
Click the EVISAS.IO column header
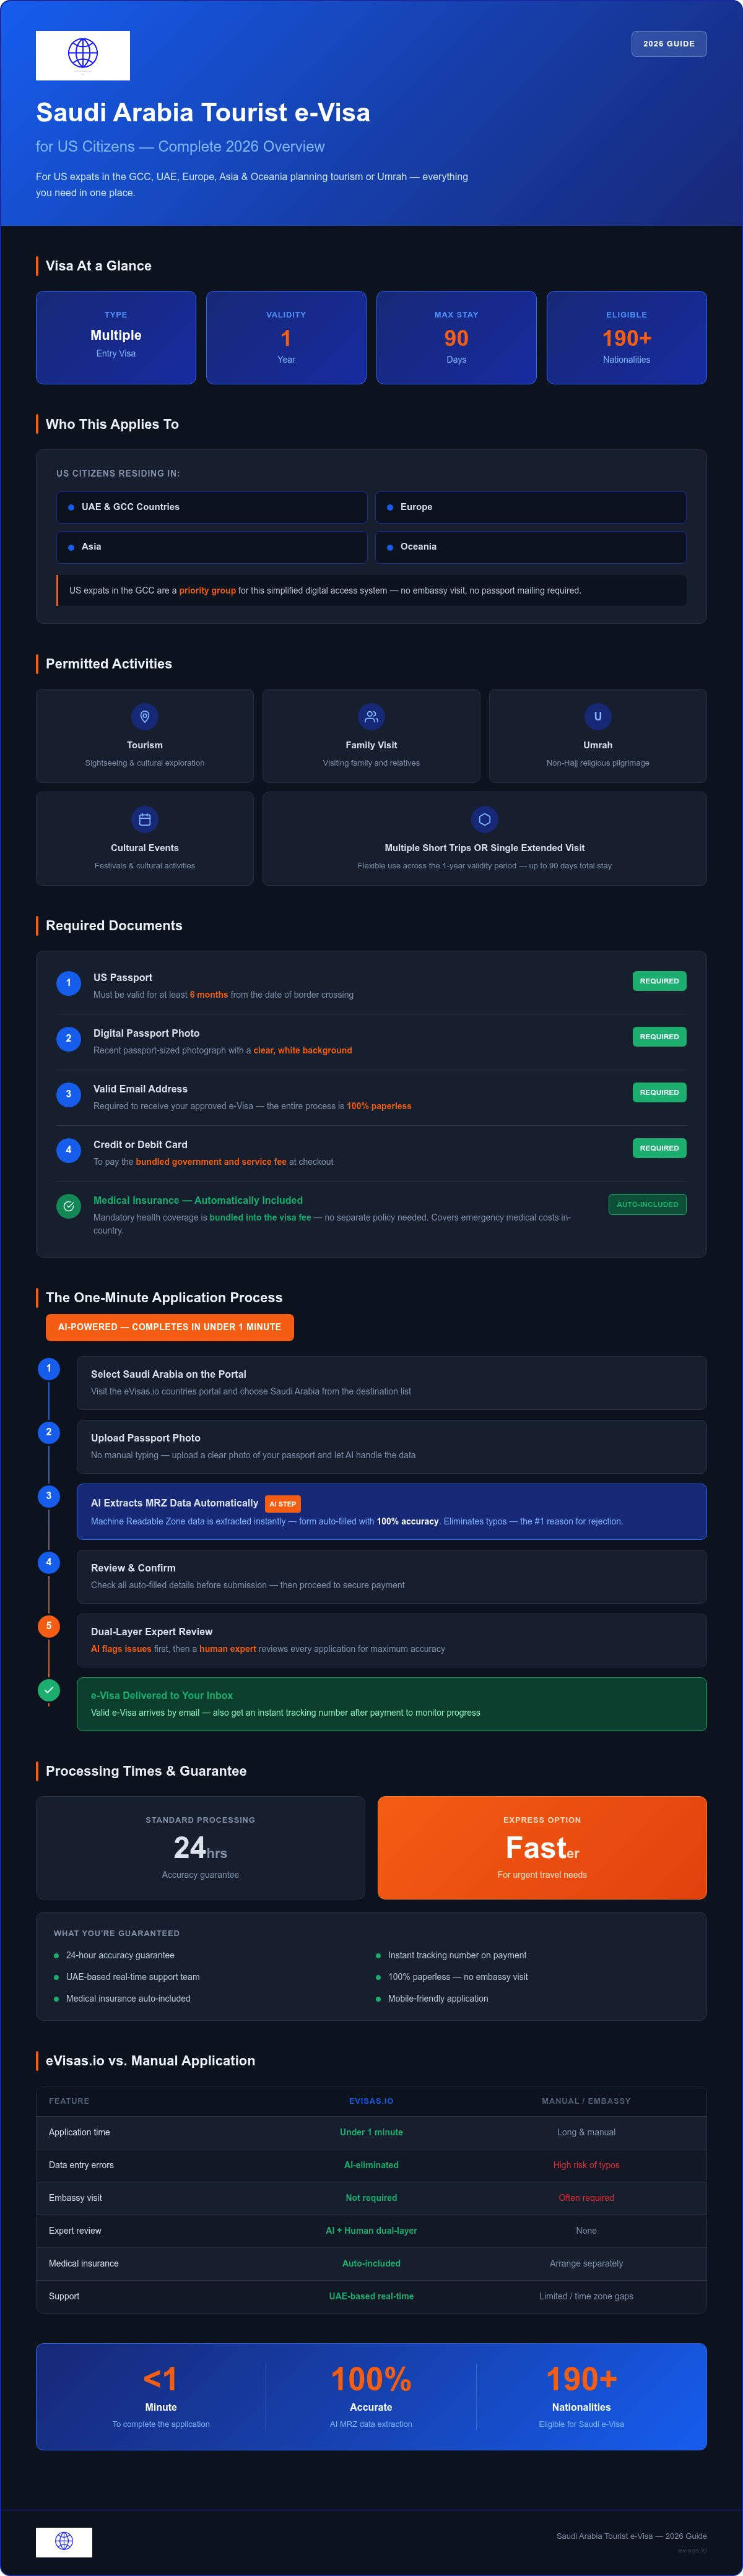coord(371,2101)
